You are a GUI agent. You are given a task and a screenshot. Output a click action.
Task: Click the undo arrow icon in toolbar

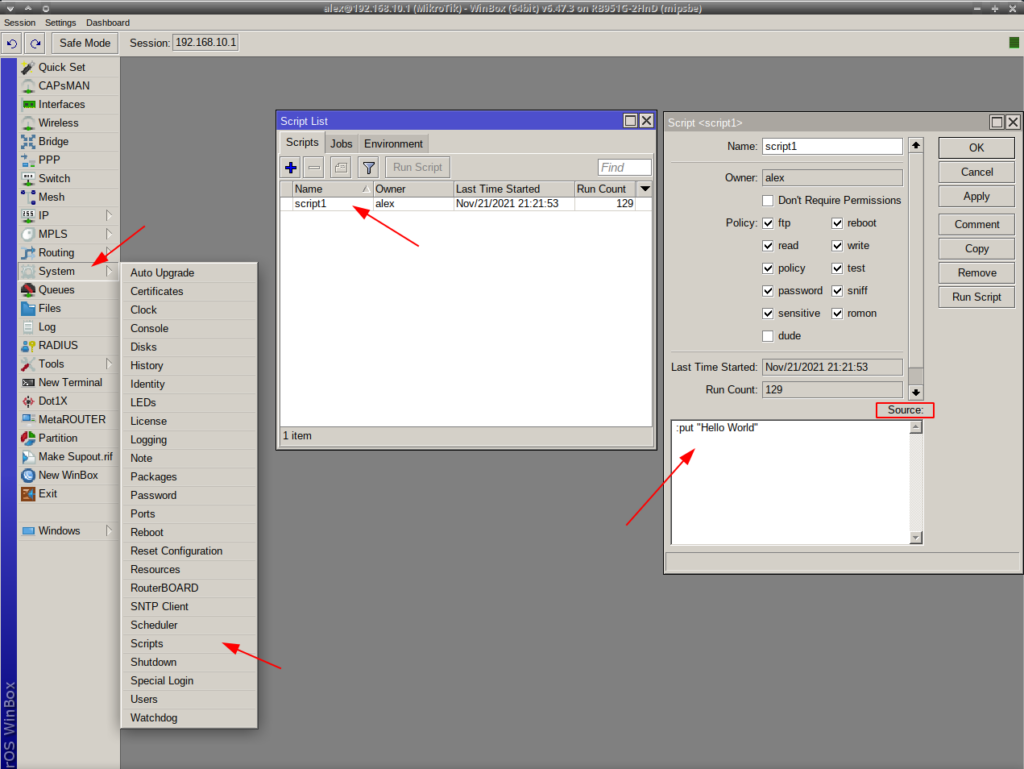pos(12,43)
